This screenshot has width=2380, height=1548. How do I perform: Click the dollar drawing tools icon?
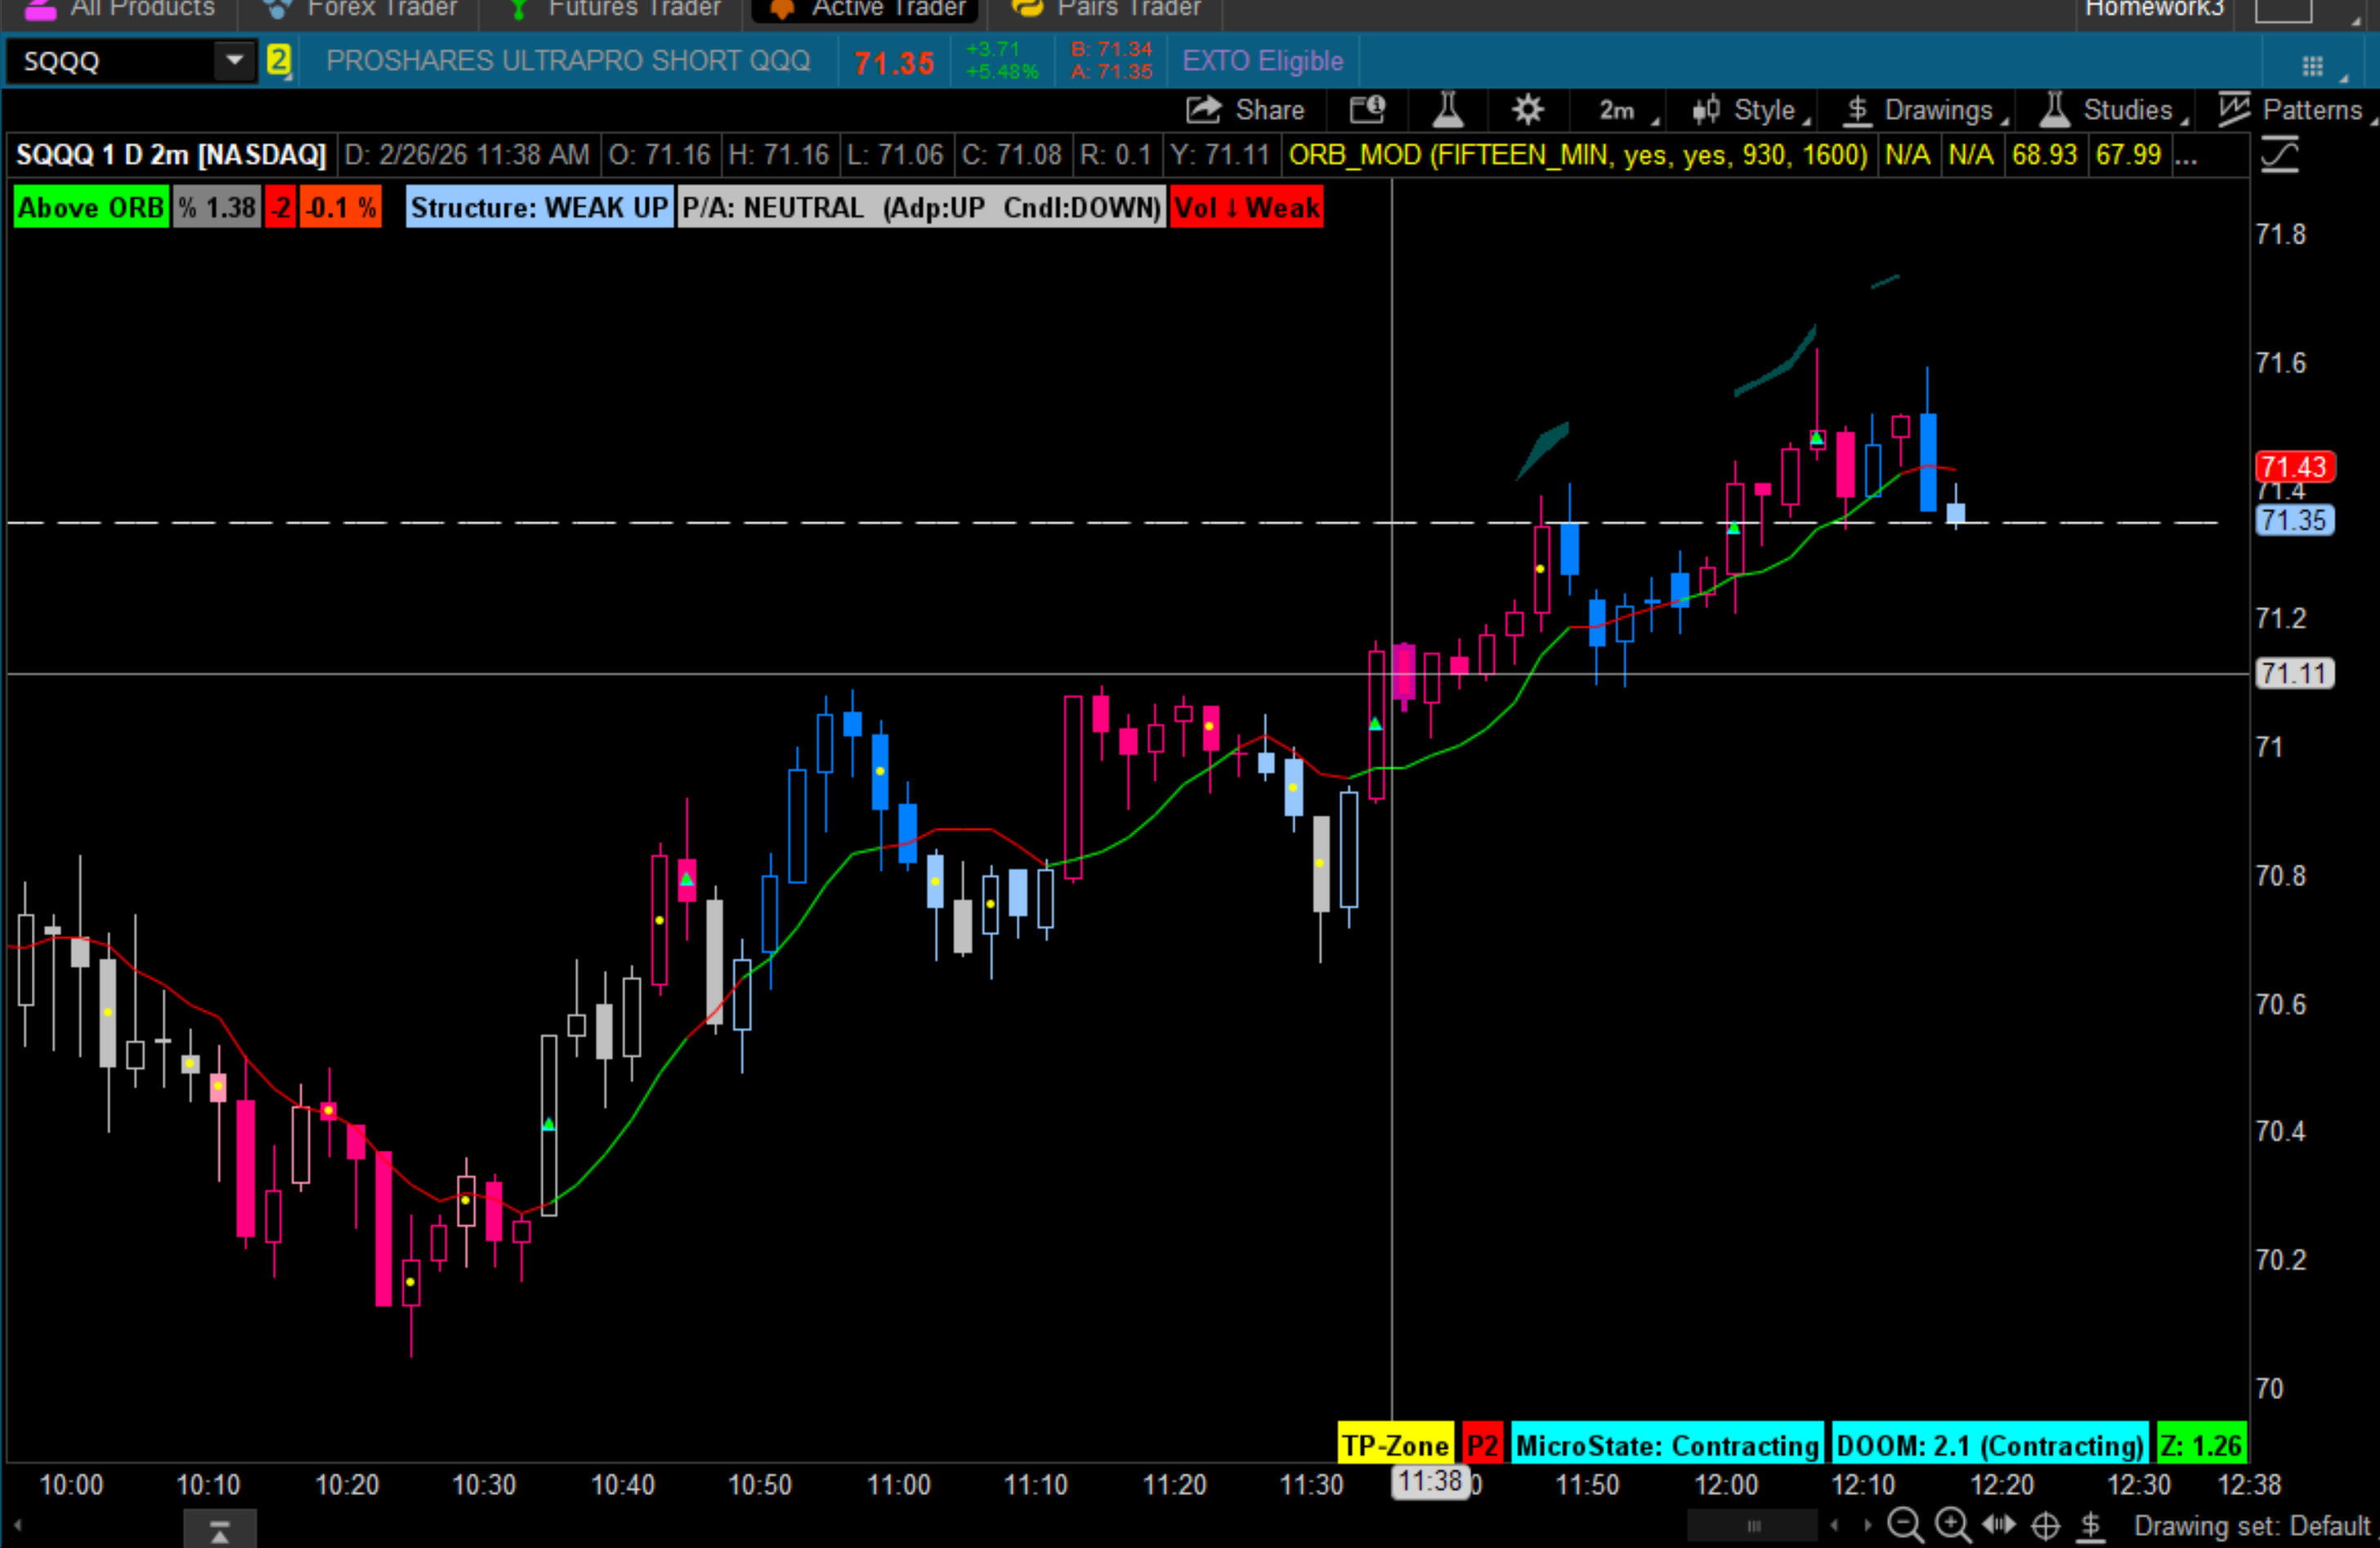[2090, 1526]
